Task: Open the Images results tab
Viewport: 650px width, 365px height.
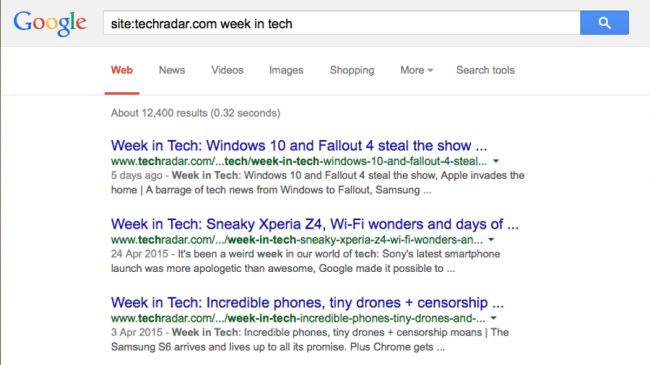Action: click(286, 71)
